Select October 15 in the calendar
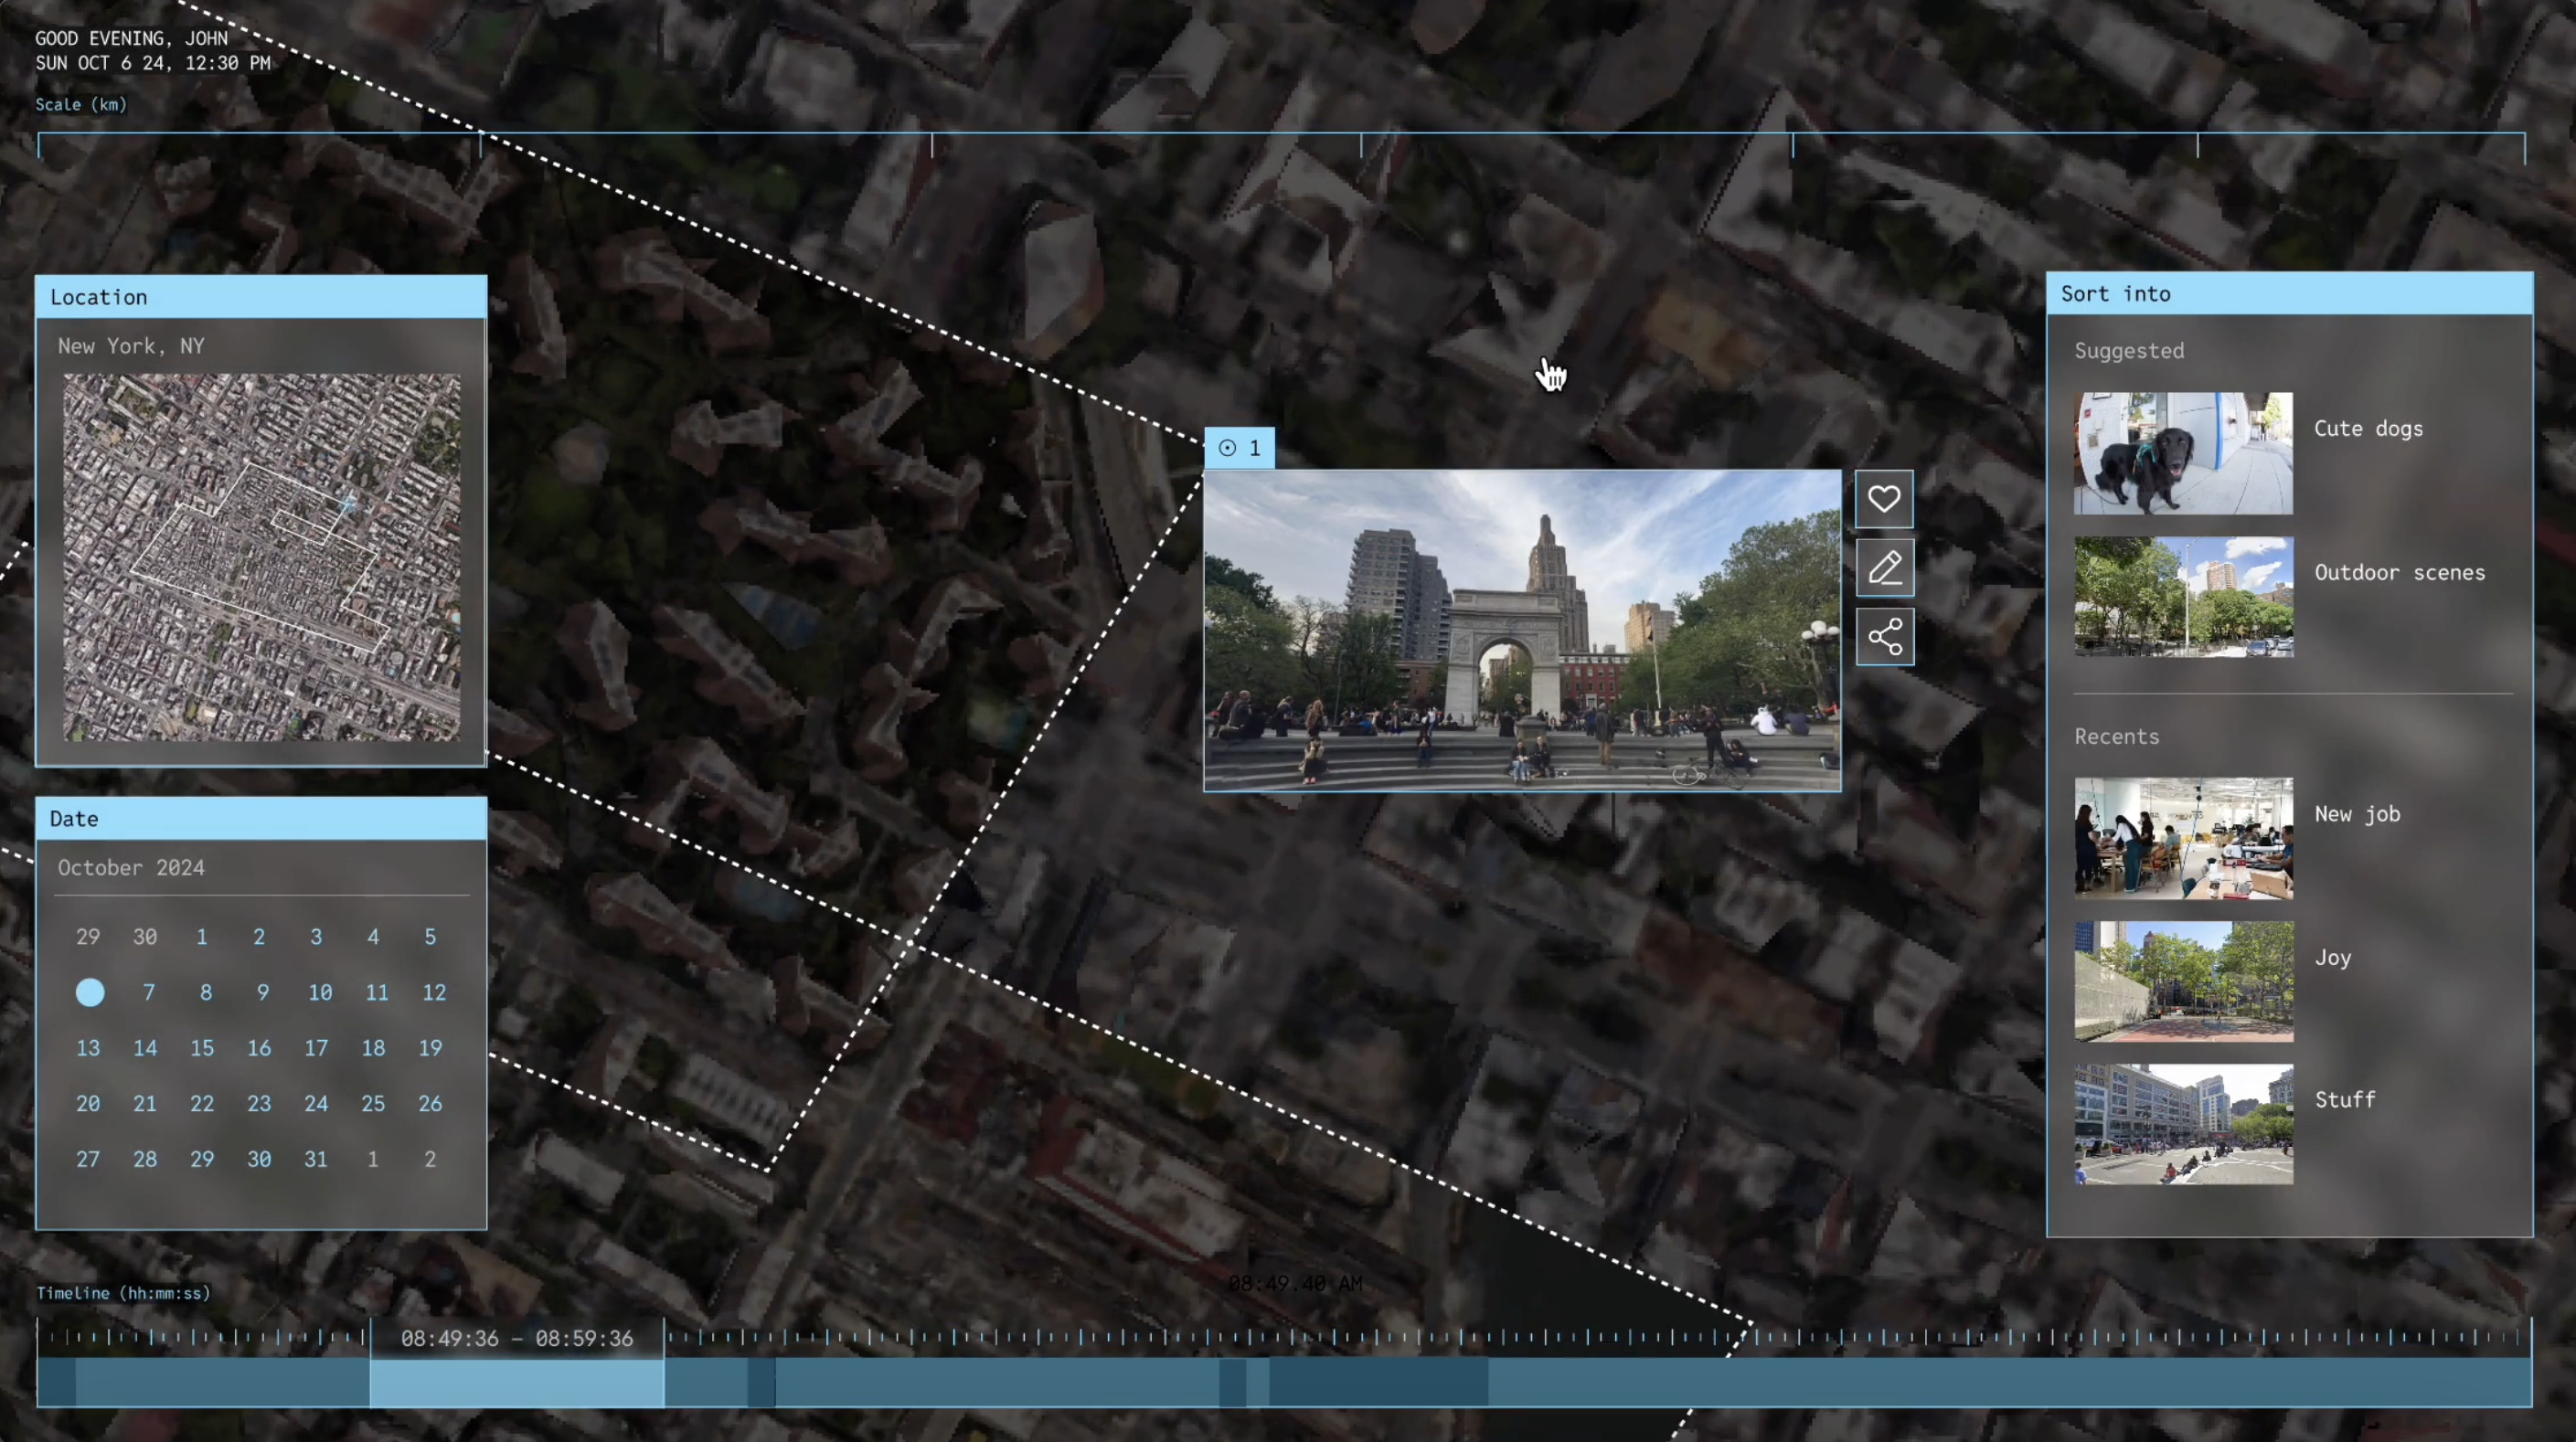 pos(202,1048)
